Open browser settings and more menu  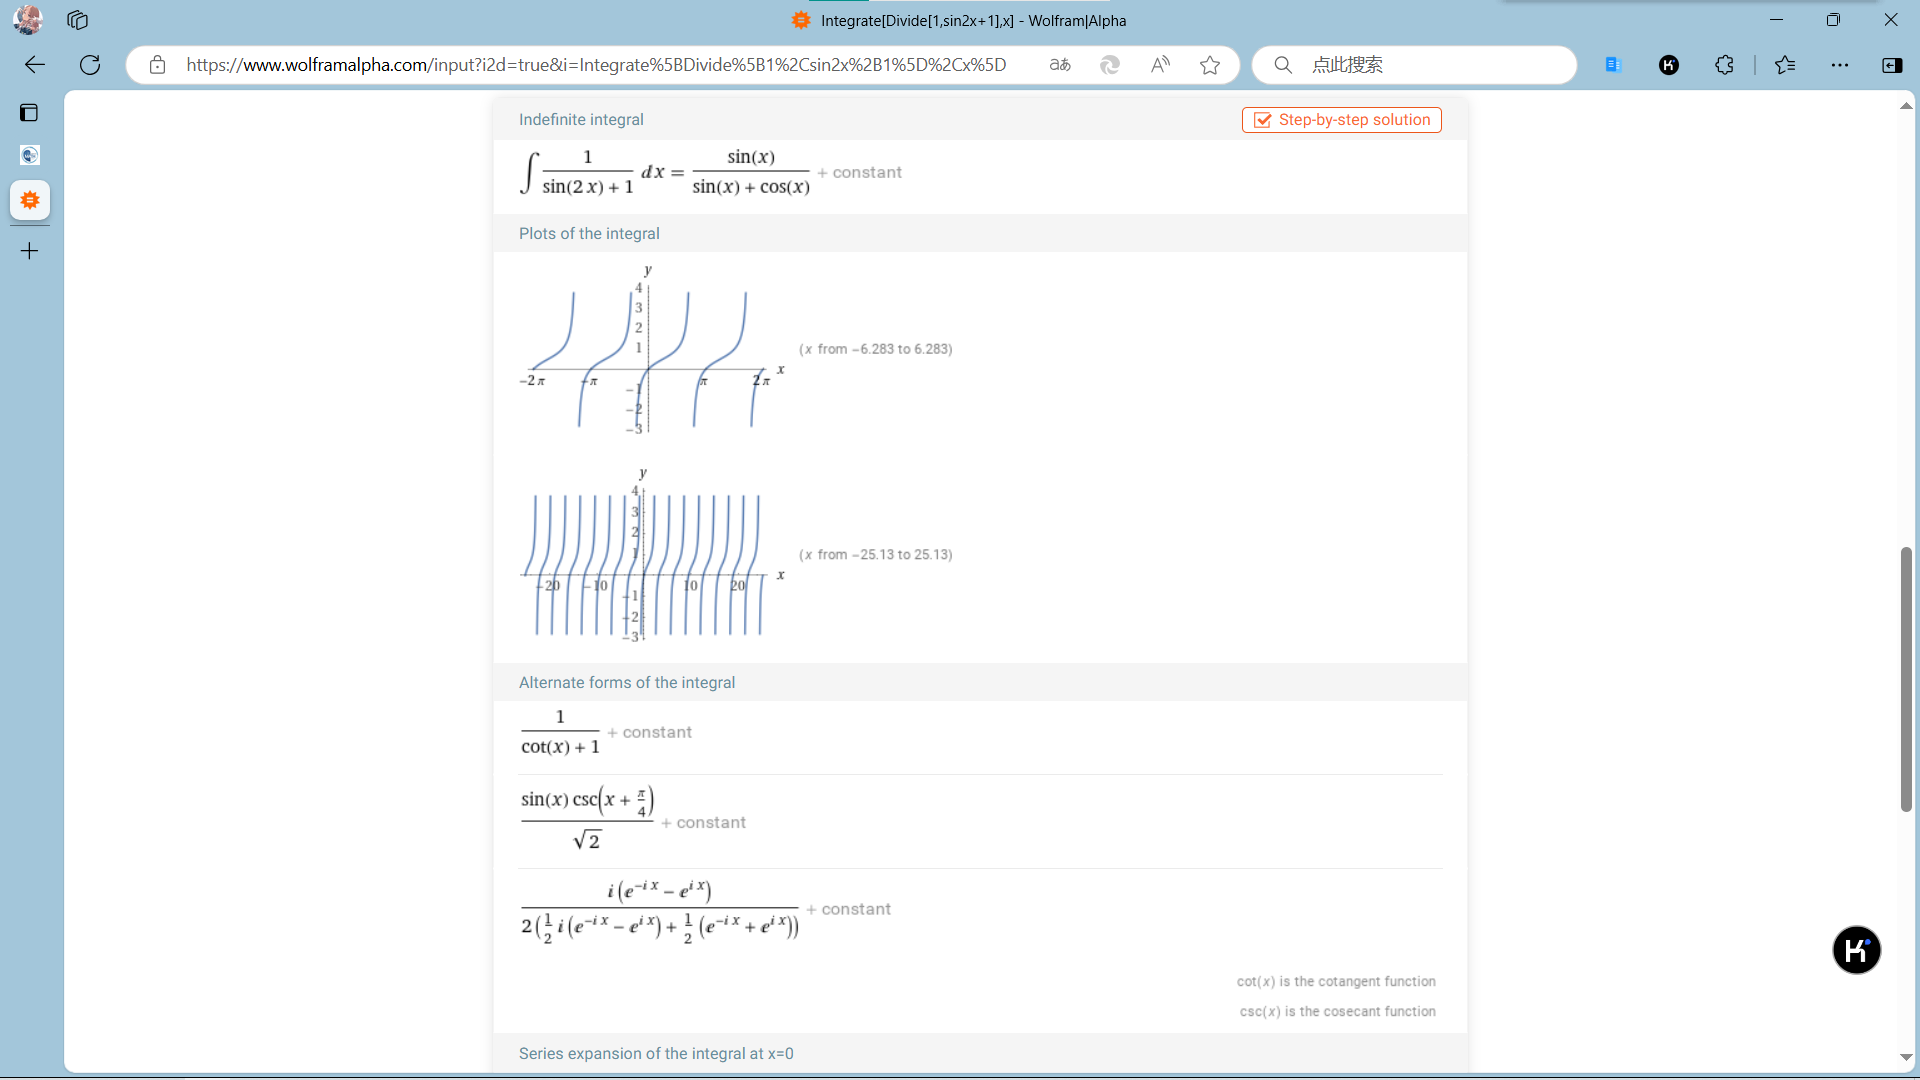click(1840, 65)
